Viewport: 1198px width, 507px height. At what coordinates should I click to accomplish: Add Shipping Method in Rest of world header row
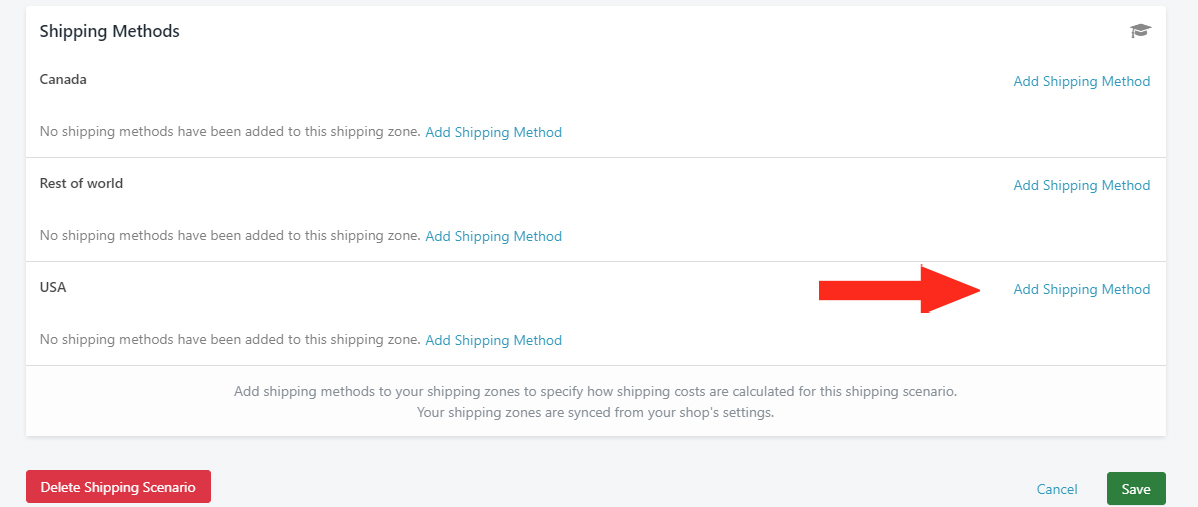1081,185
